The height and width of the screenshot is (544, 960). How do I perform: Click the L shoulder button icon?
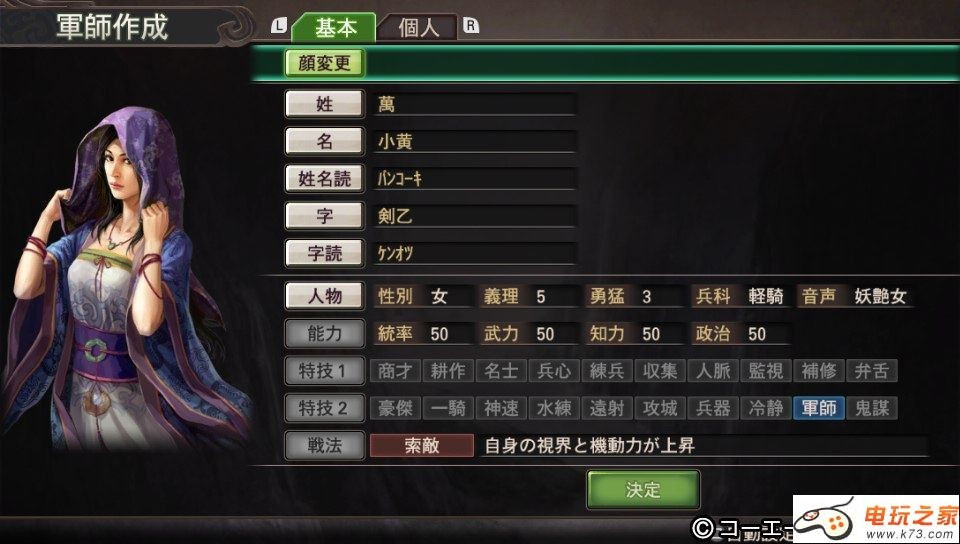279,26
